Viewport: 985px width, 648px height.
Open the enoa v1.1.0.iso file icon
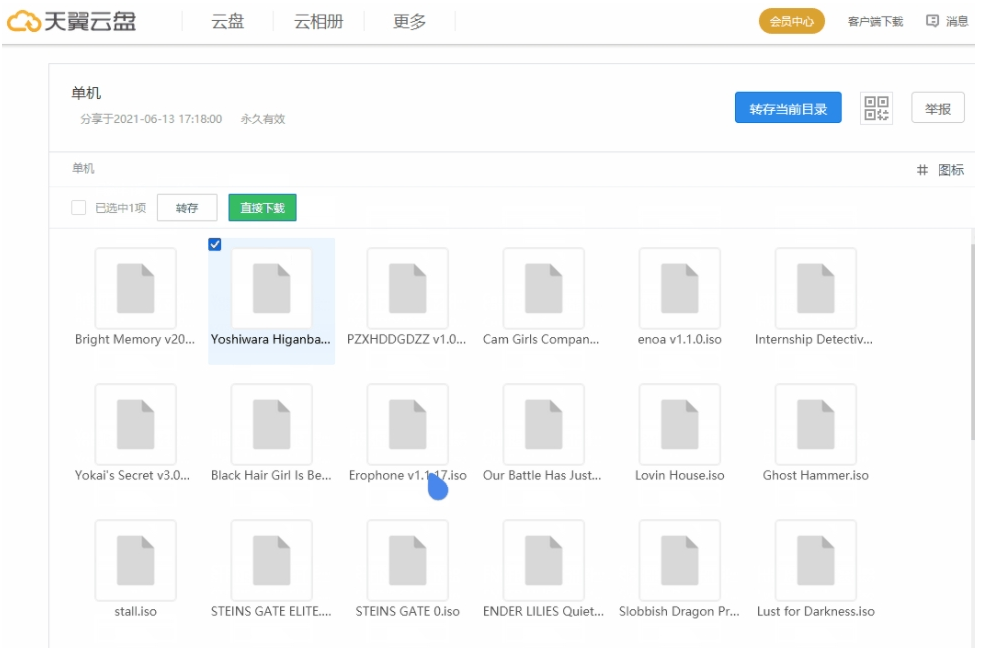click(x=679, y=289)
